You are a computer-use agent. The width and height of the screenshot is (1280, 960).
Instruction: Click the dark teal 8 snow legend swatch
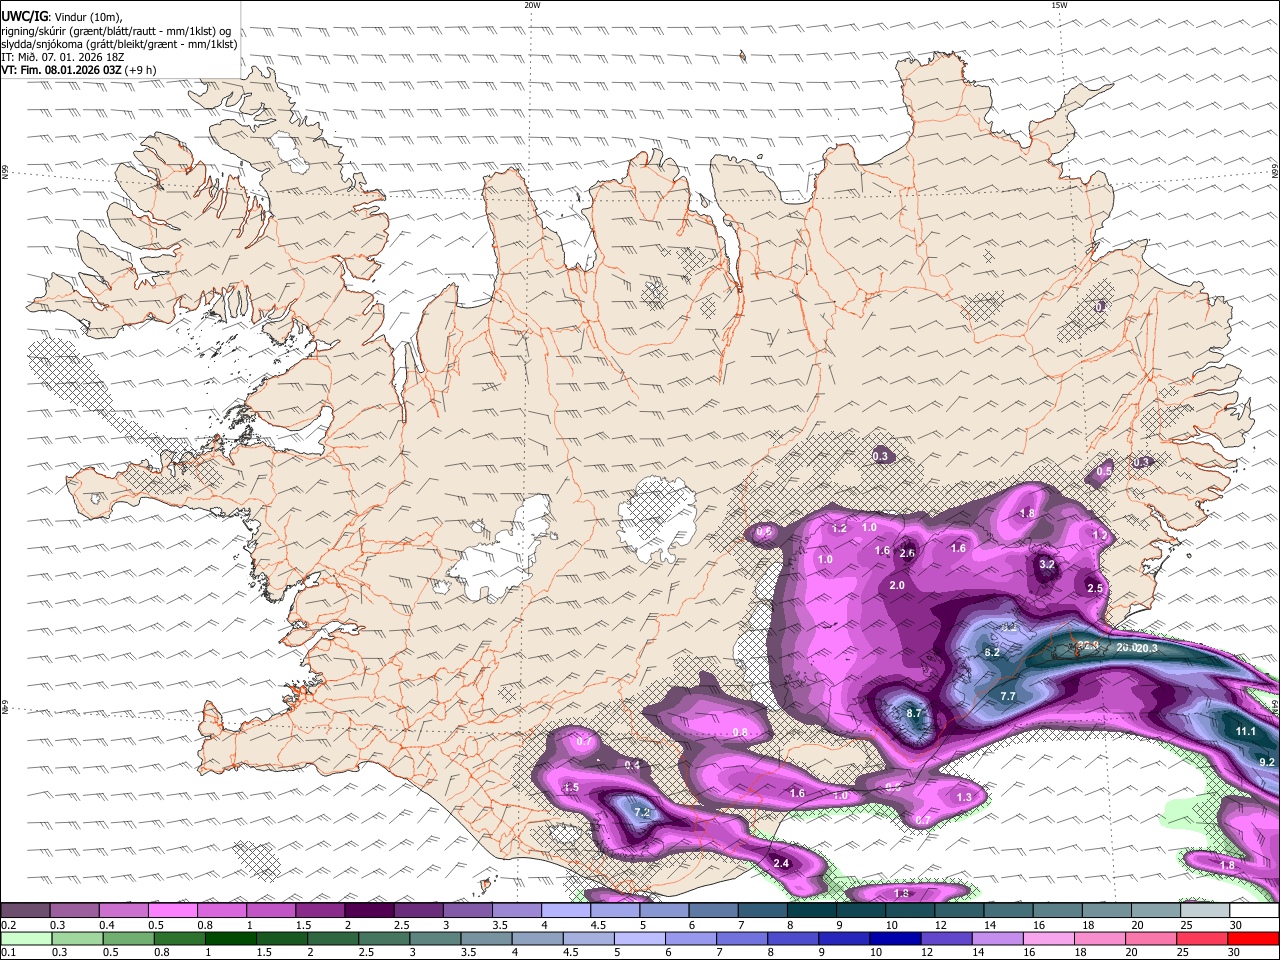point(812,910)
